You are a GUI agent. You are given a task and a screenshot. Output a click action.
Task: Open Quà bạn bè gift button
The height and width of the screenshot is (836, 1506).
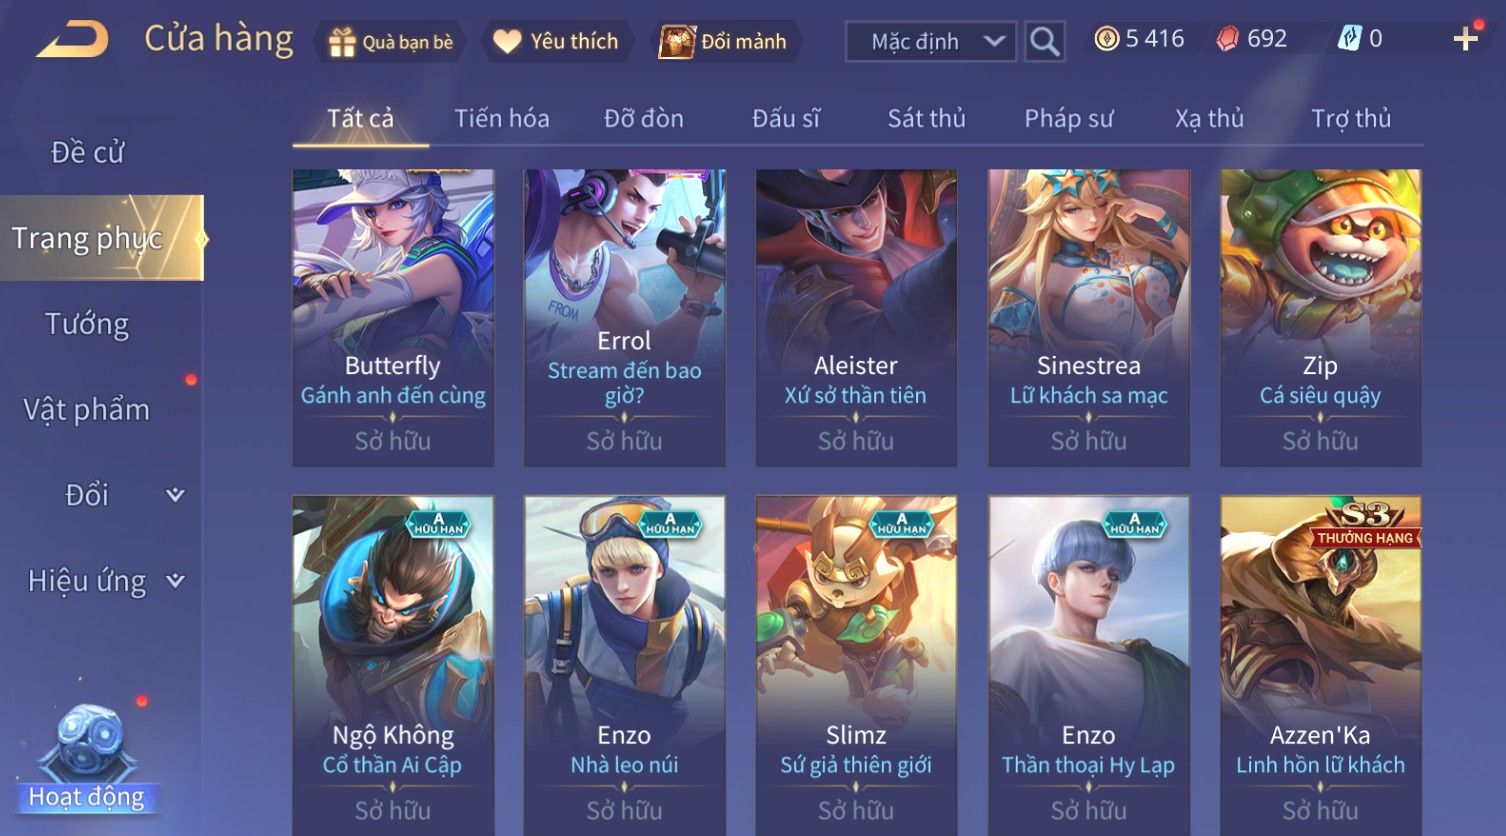pyautogui.click(x=390, y=42)
